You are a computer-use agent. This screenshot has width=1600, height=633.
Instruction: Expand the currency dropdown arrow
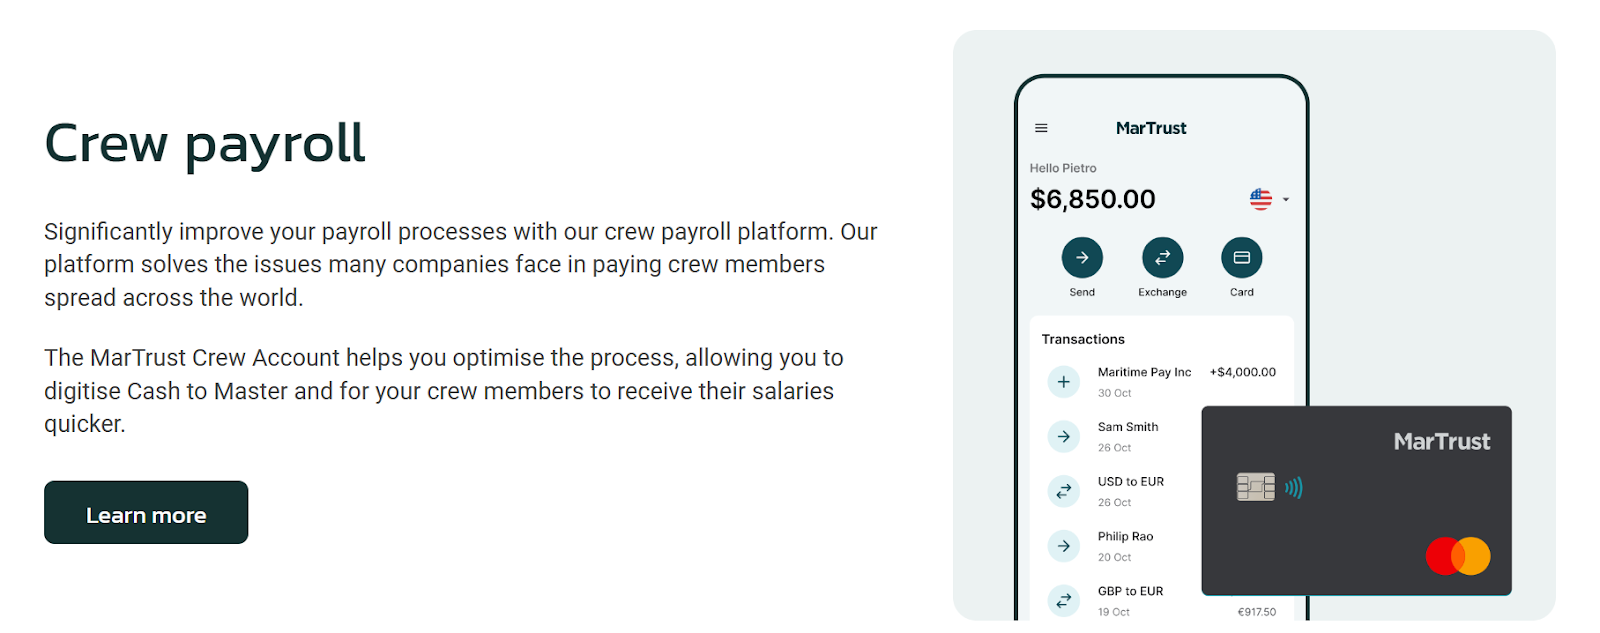1286,199
